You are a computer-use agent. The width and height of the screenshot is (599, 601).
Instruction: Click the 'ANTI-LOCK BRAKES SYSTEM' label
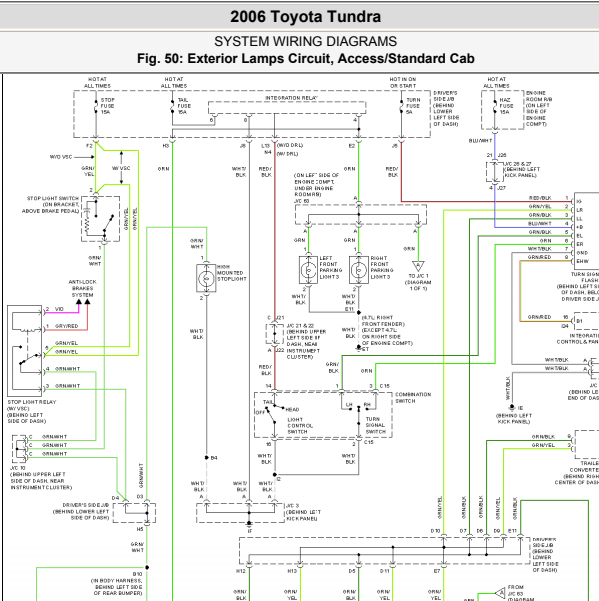coord(82,288)
